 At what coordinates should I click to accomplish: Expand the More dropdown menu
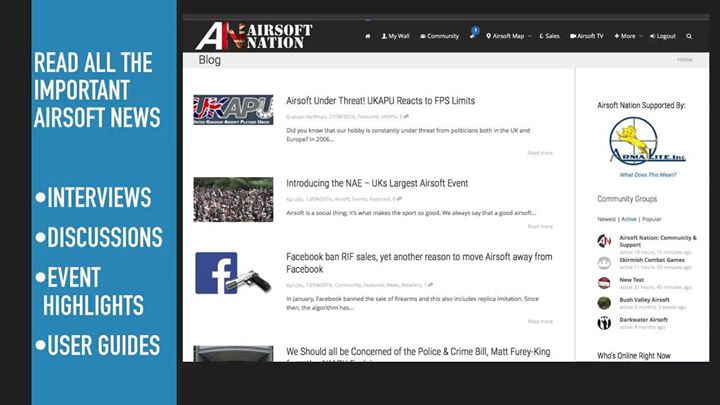click(x=628, y=36)
